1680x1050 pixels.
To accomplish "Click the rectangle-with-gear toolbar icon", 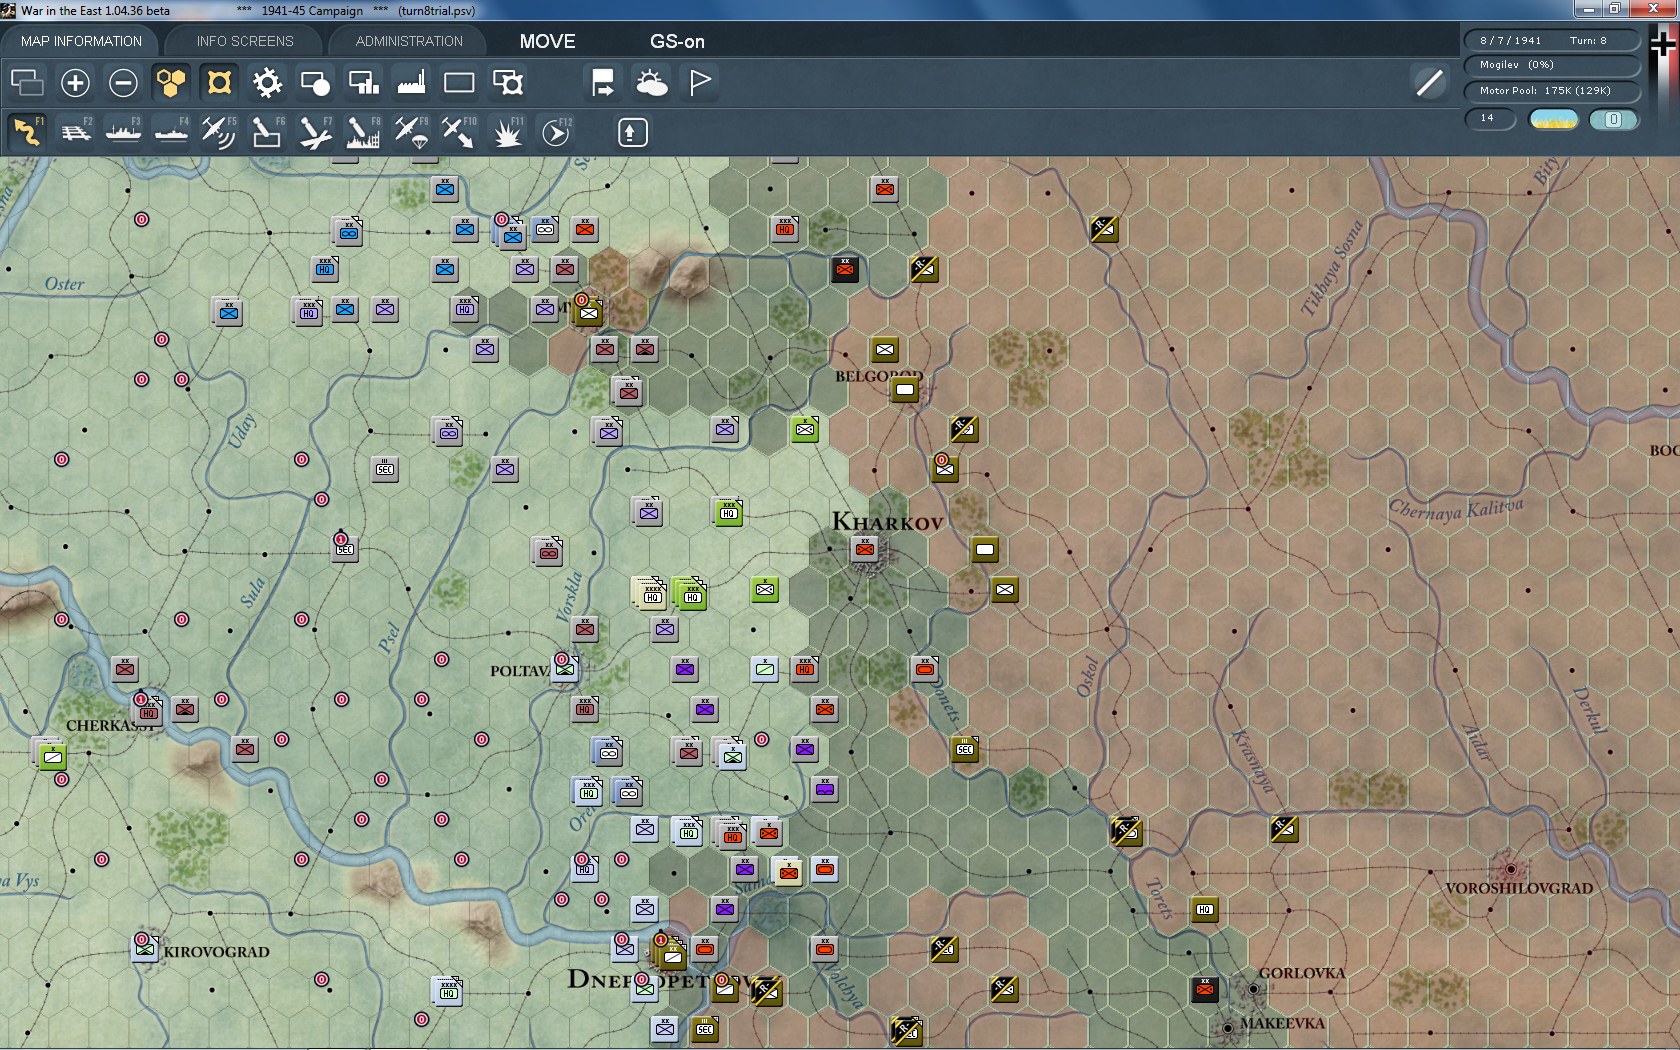I will click(x=507, y=82).
